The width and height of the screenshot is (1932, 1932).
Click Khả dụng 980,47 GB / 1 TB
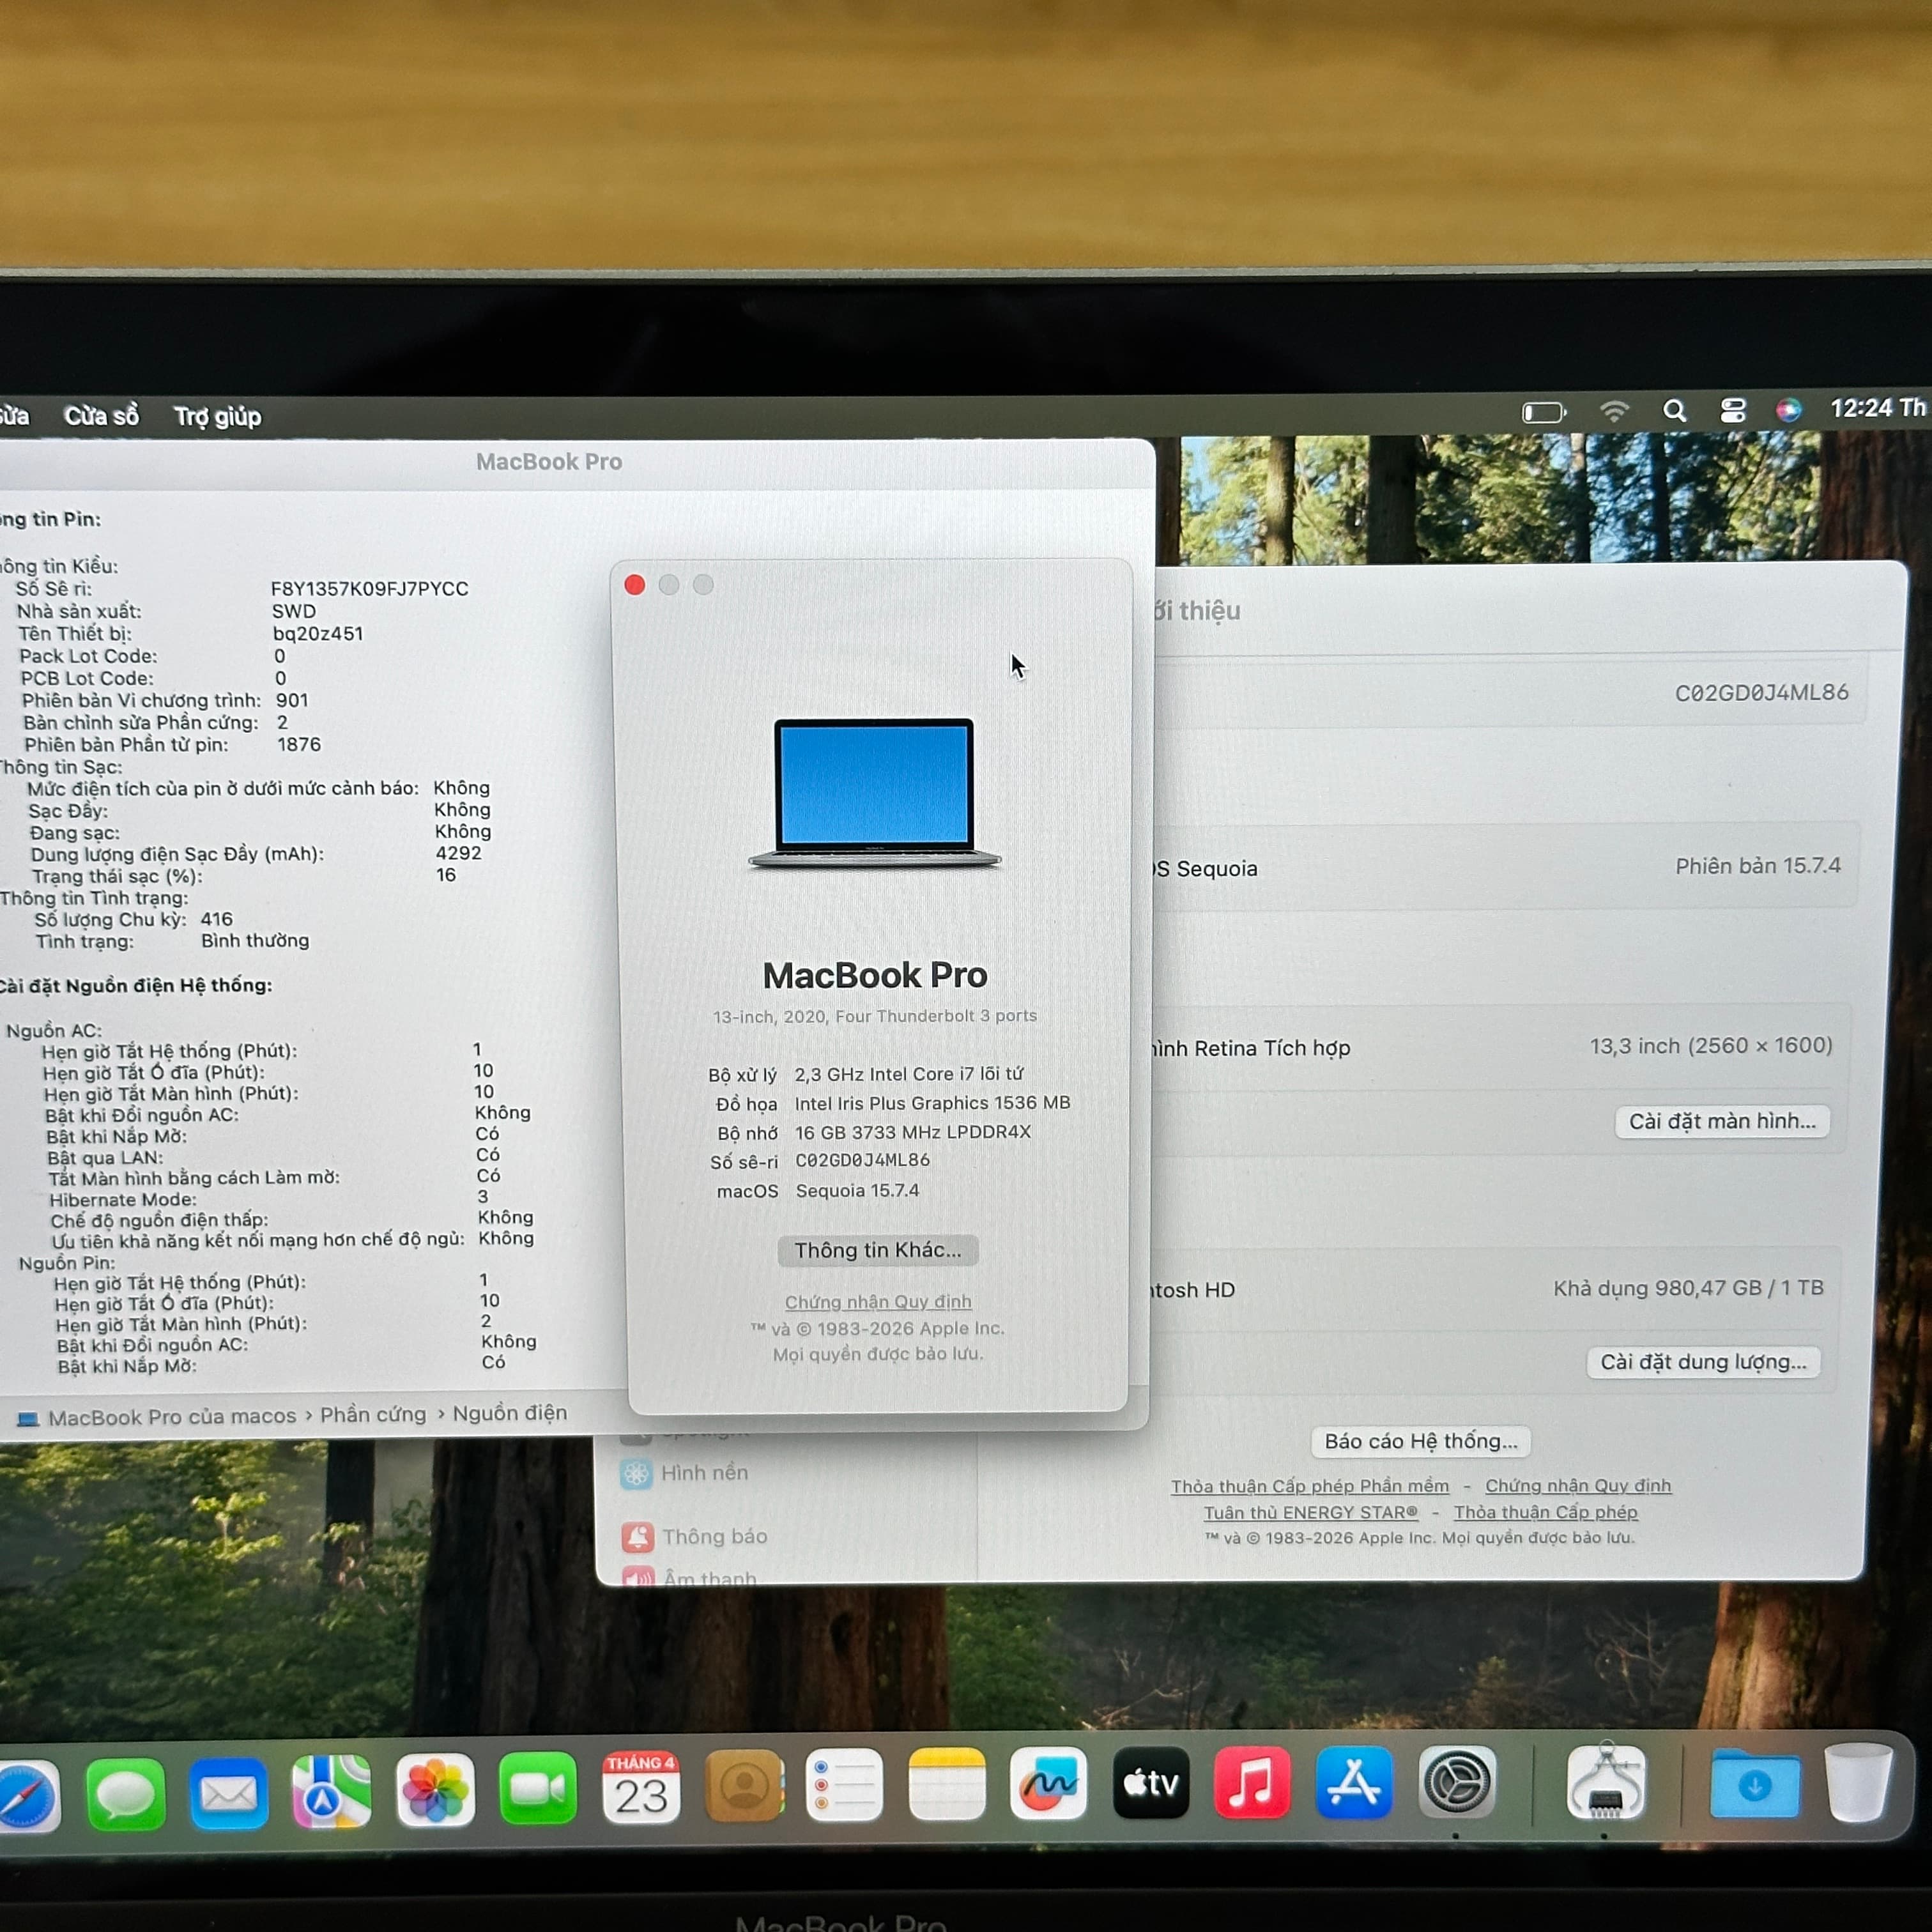1688,1288
